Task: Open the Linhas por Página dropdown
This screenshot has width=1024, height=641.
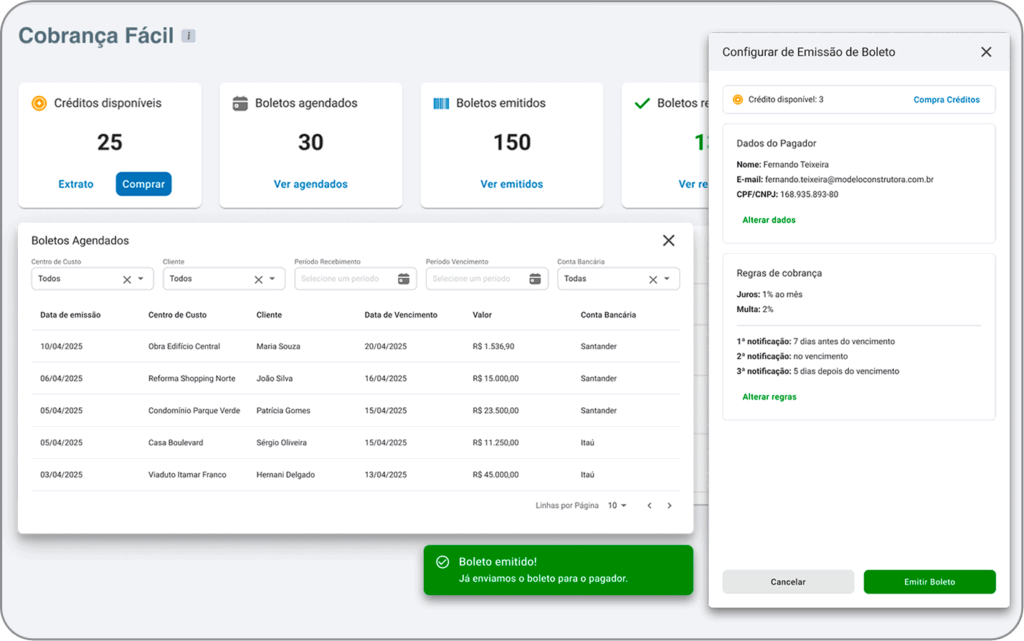Action: (617, 506)
